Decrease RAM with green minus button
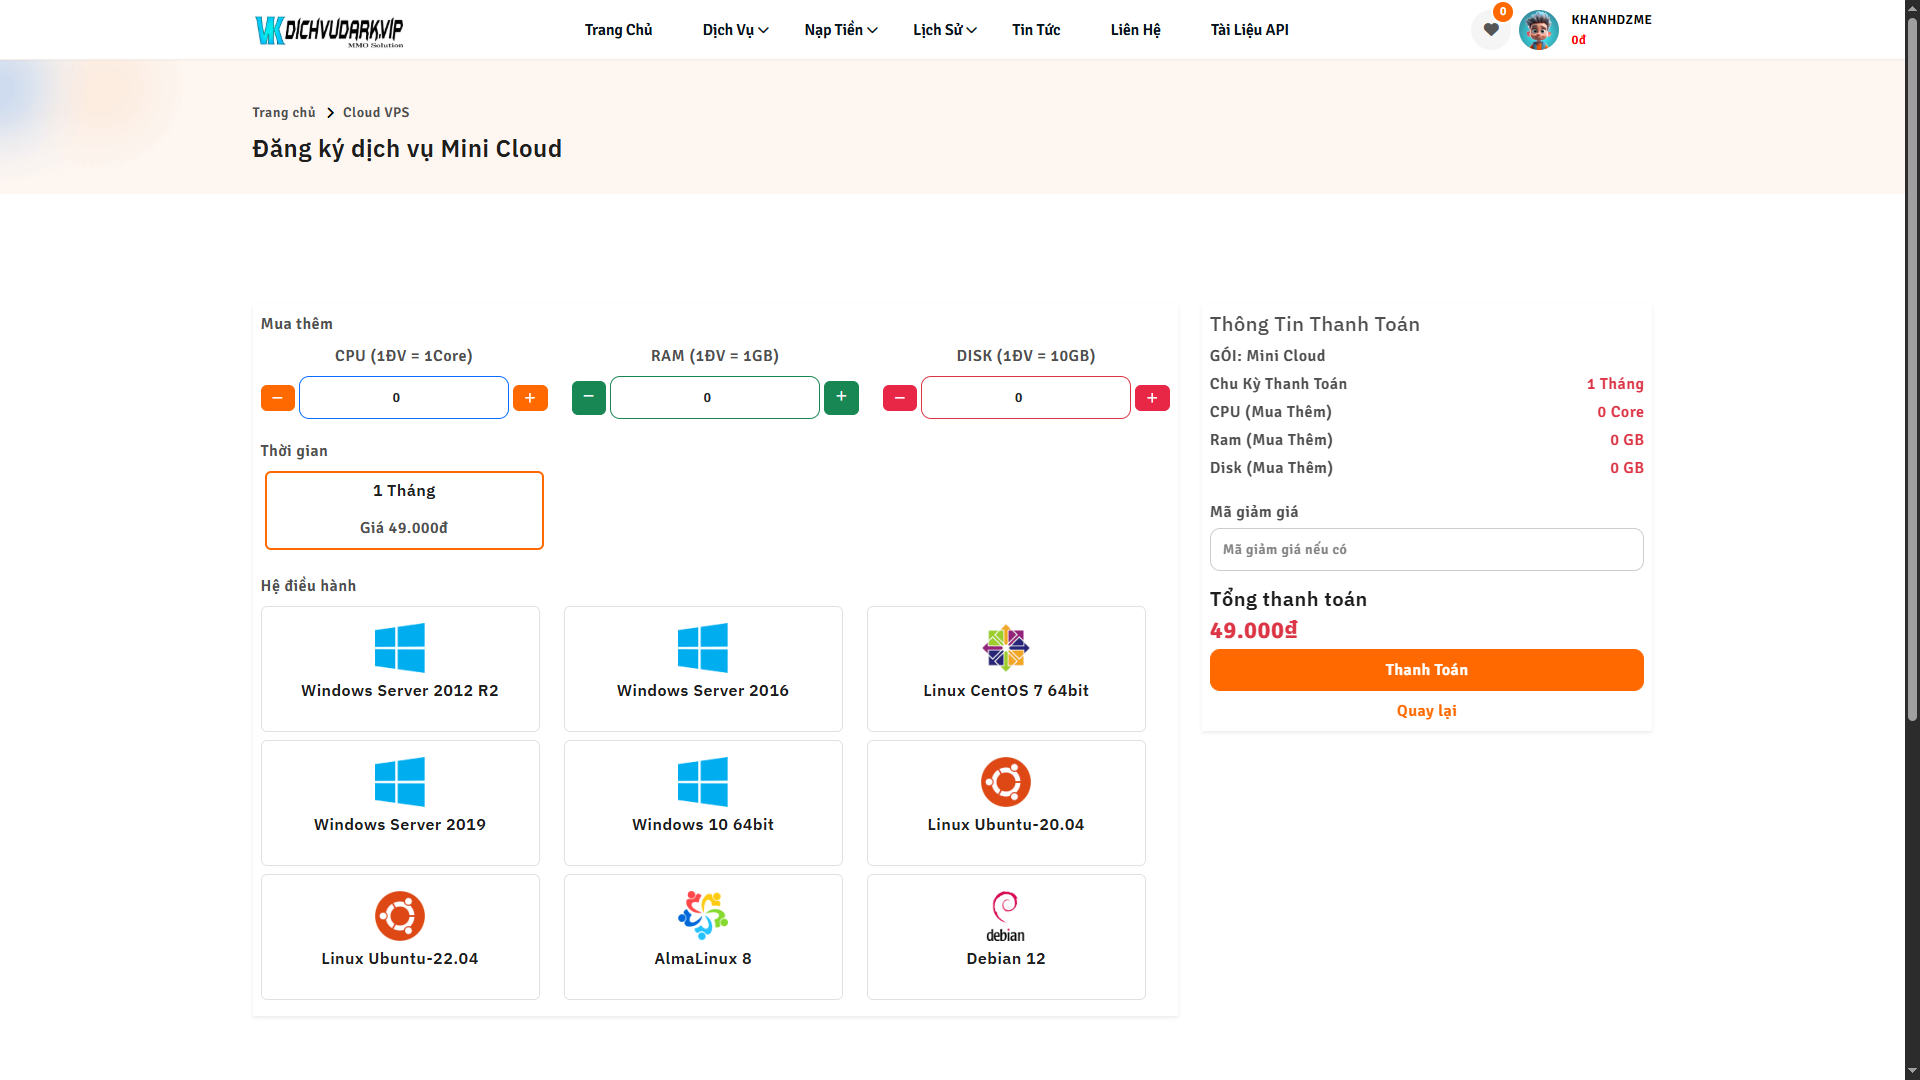Viewport: 1920px width, 1080px height. [589, 397]
